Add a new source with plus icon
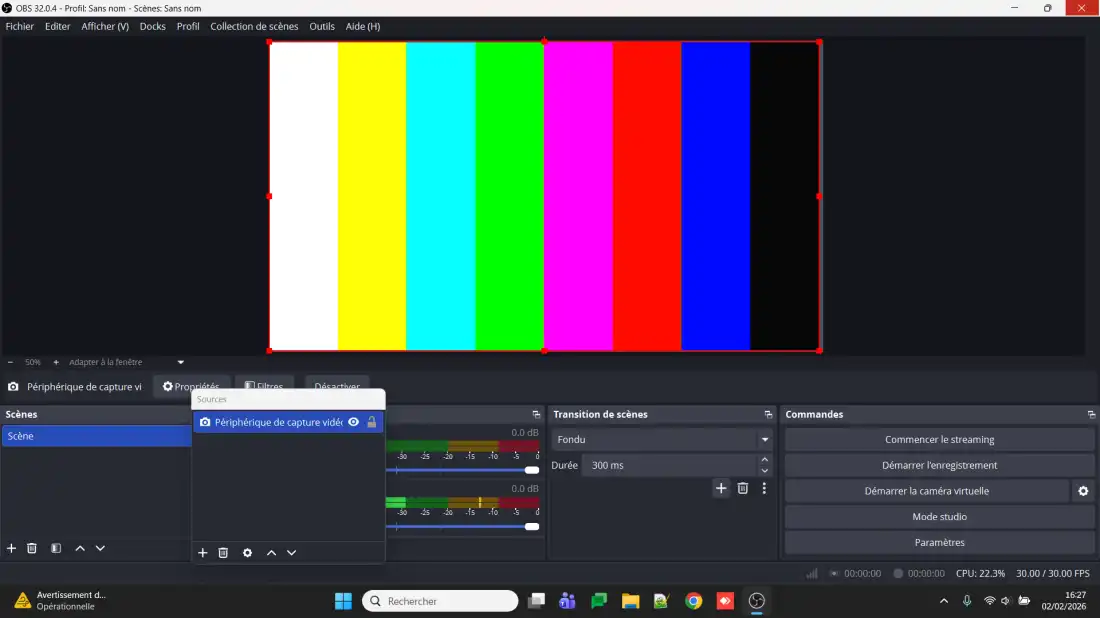This screenshot has height=618, width=1100. tap(203, 553)
